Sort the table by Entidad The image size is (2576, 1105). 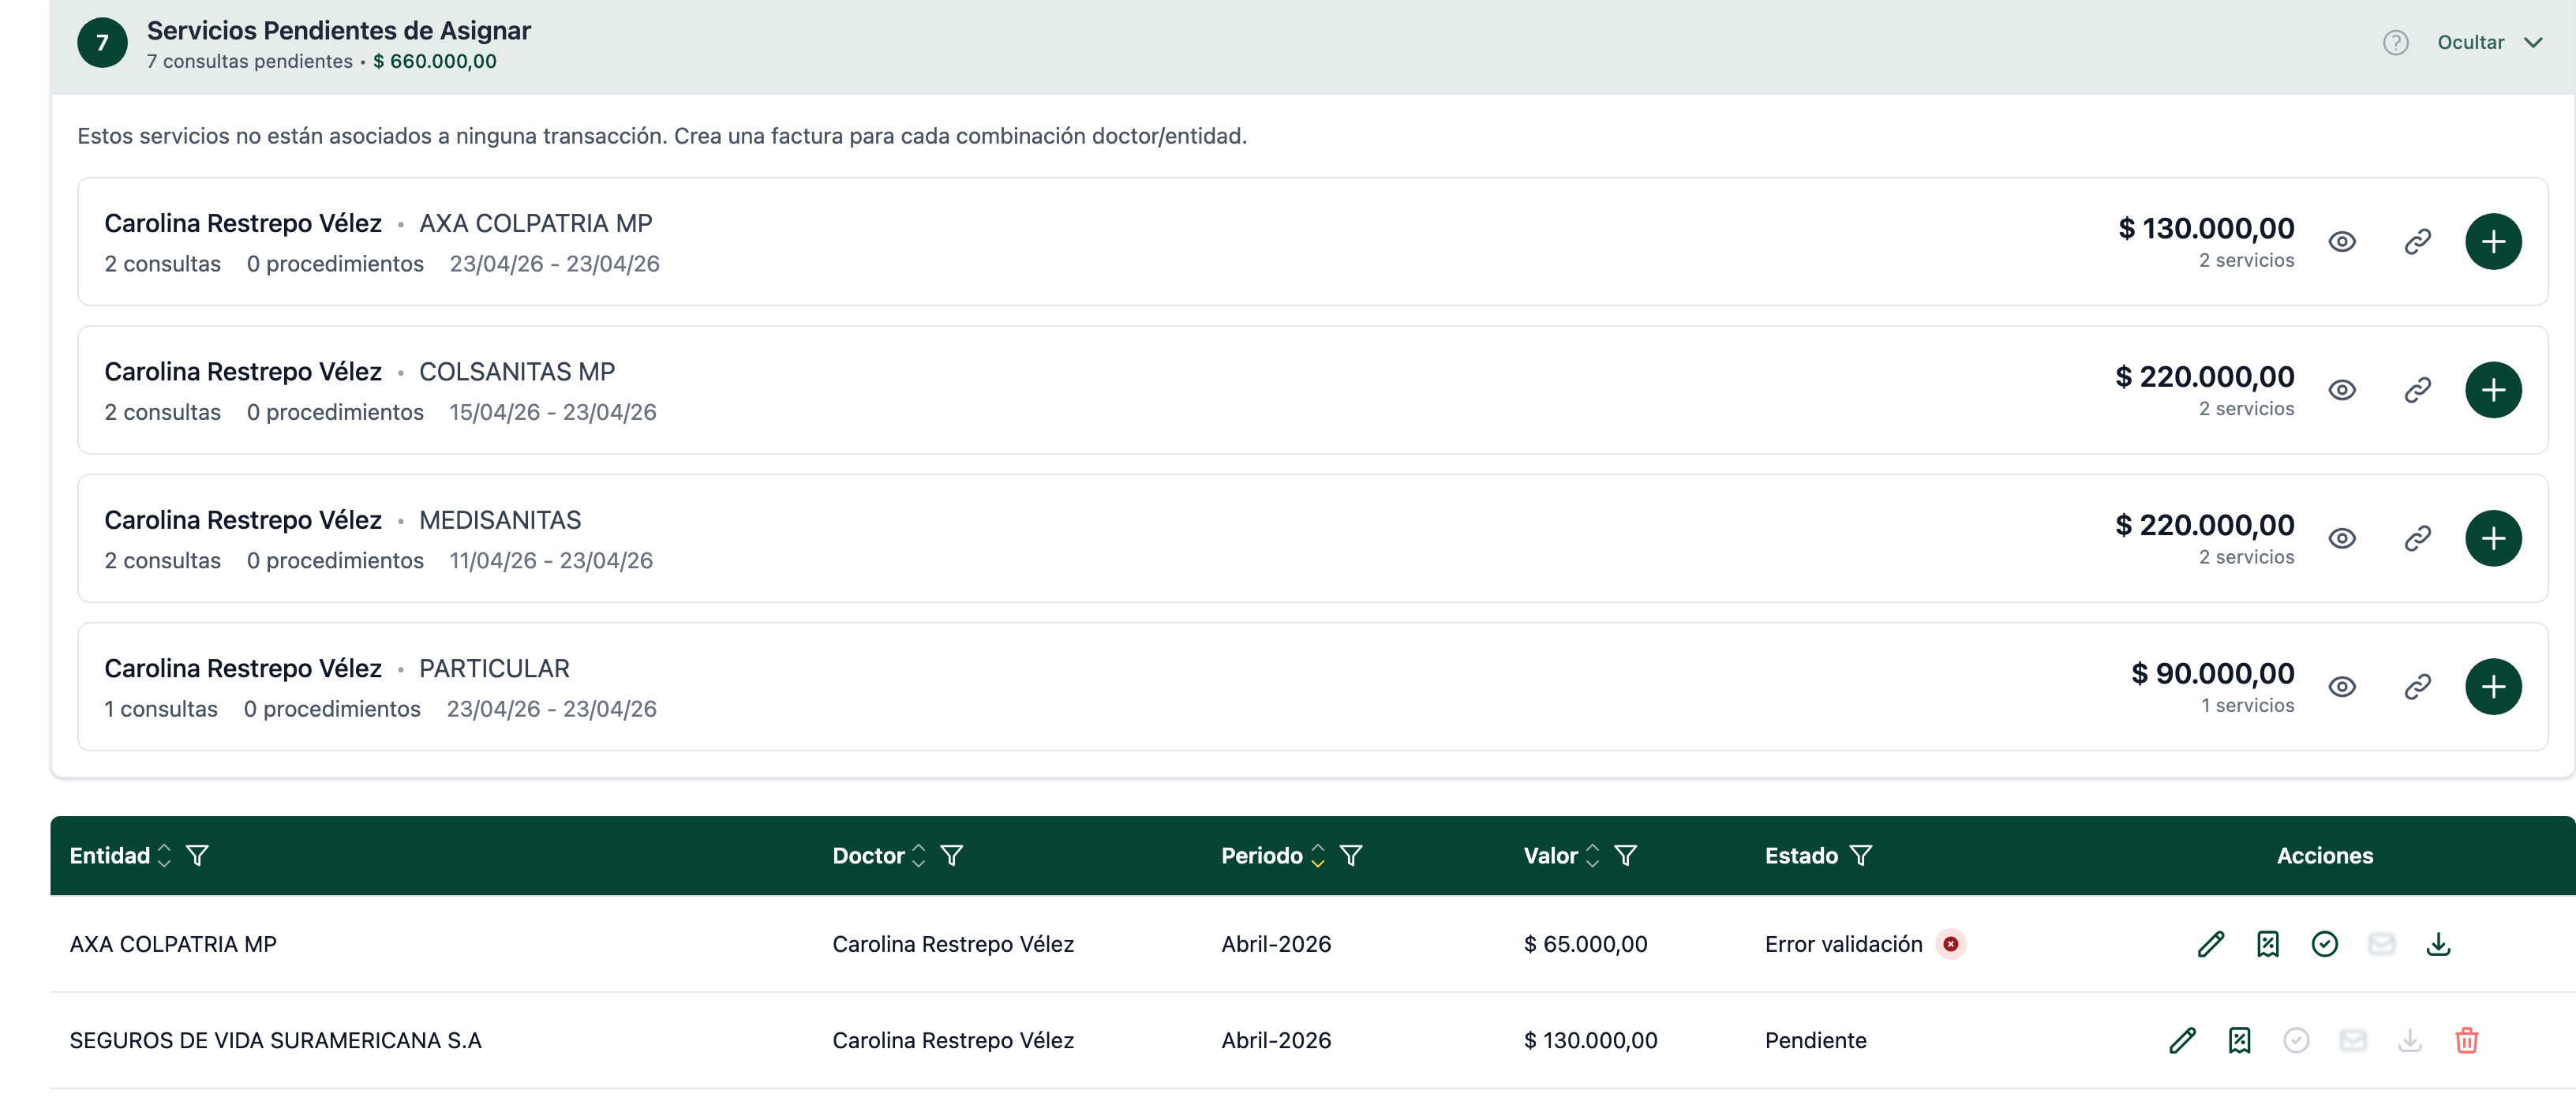[165, 856]
